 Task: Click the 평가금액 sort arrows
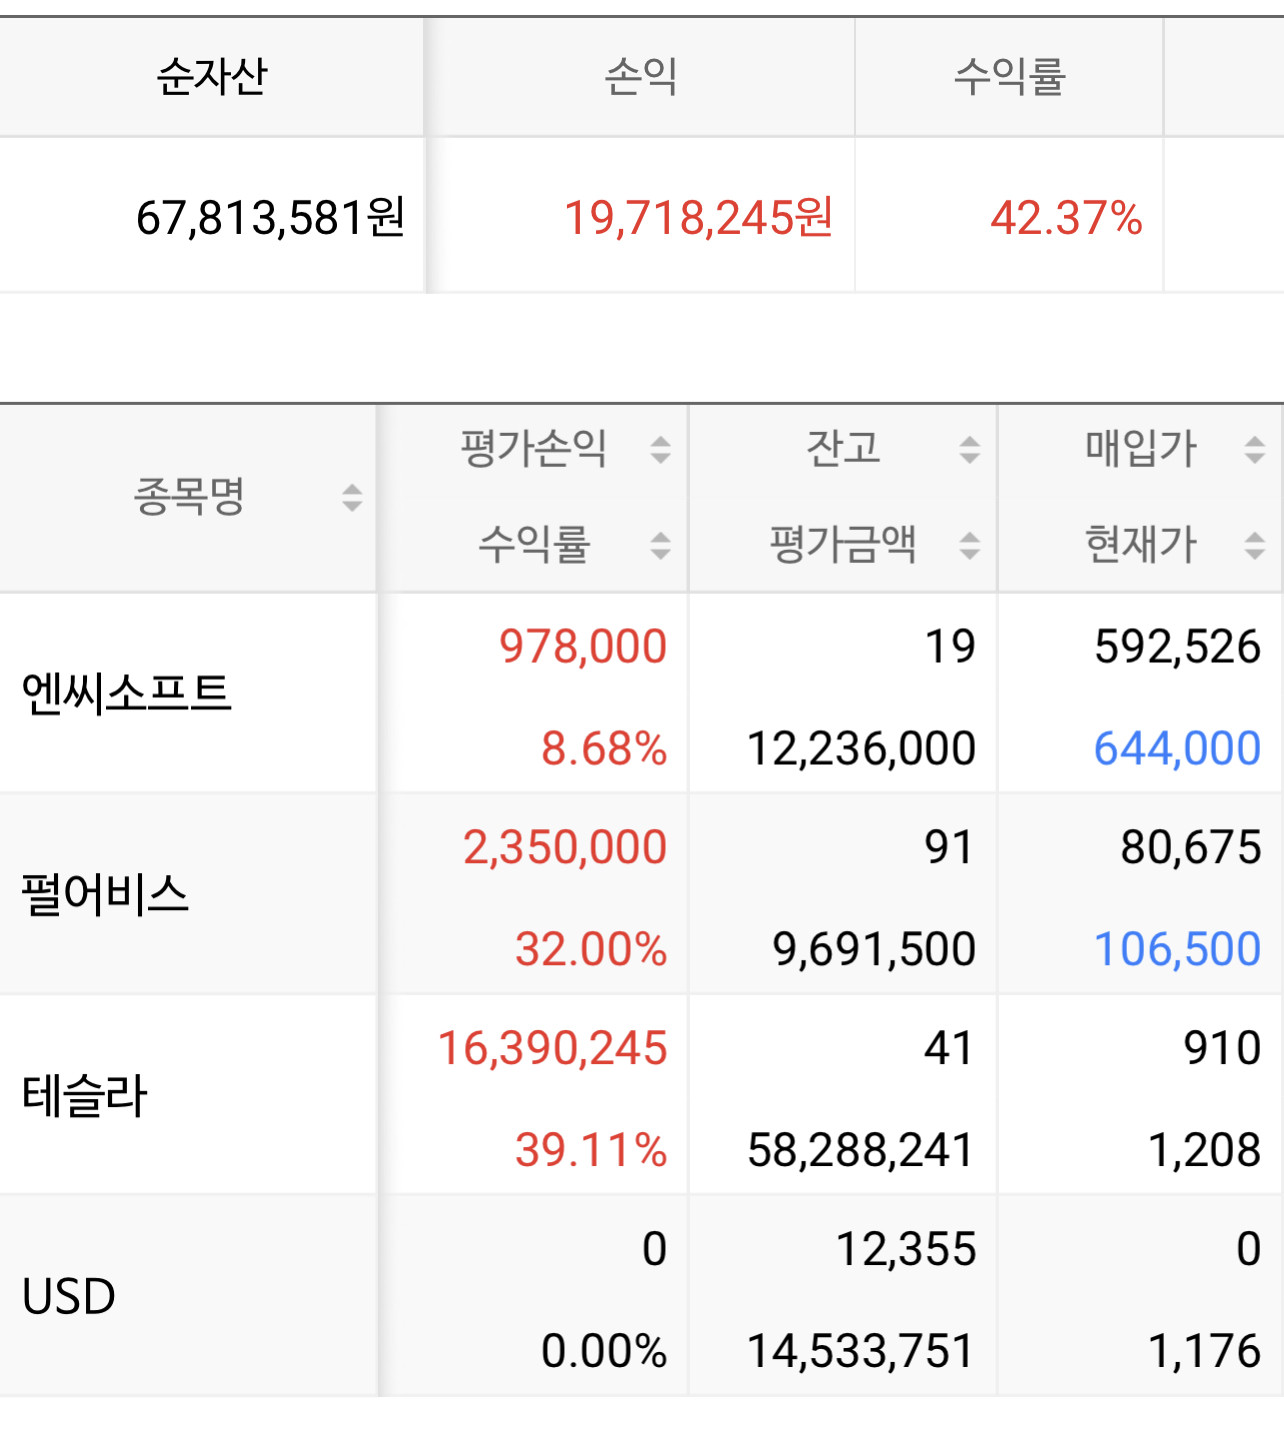coord(969,546)
